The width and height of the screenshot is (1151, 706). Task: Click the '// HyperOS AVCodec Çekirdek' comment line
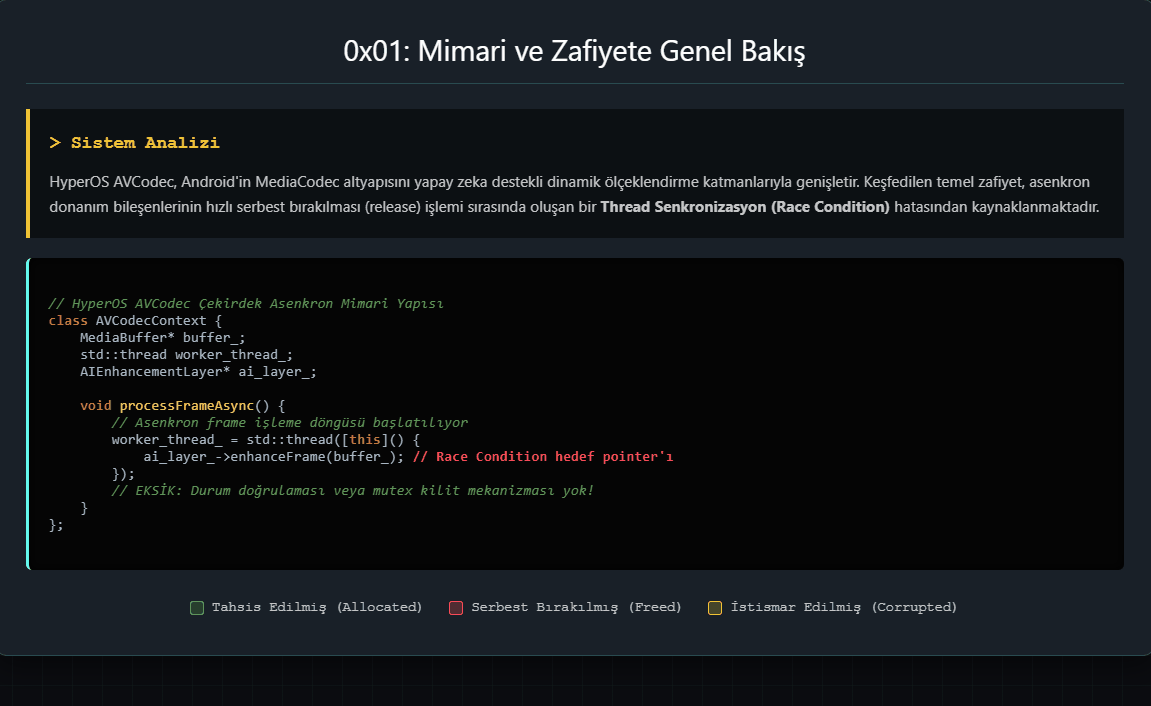[246, 304]
